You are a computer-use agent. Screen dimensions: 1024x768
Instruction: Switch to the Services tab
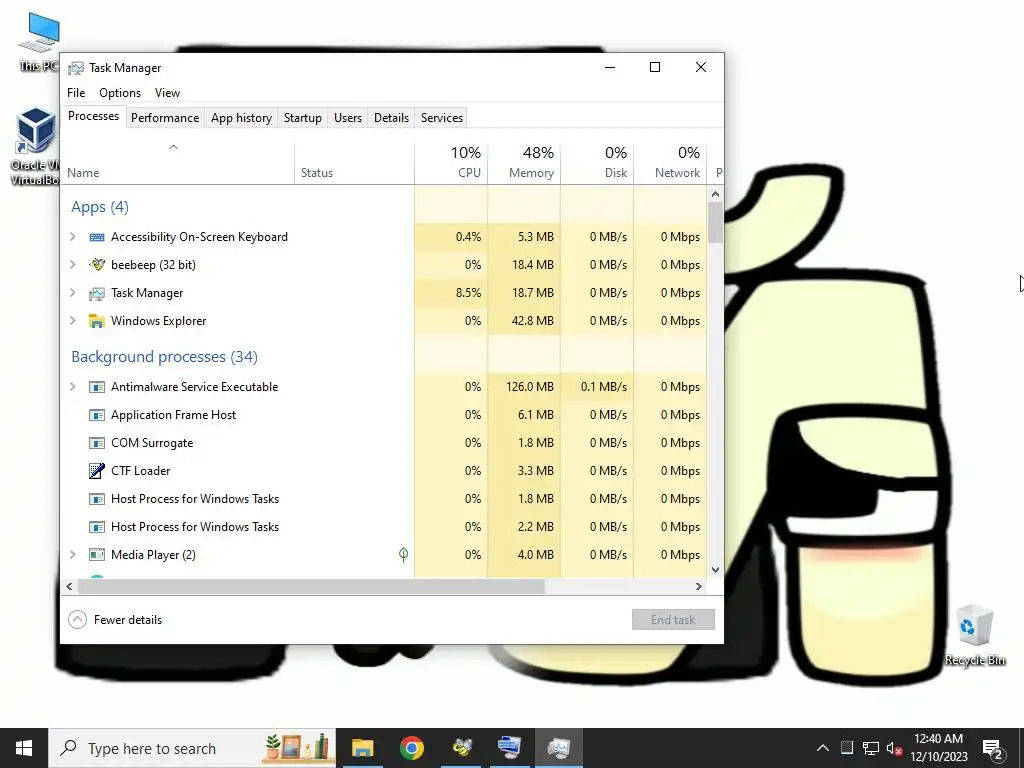[x=442, y=118]
